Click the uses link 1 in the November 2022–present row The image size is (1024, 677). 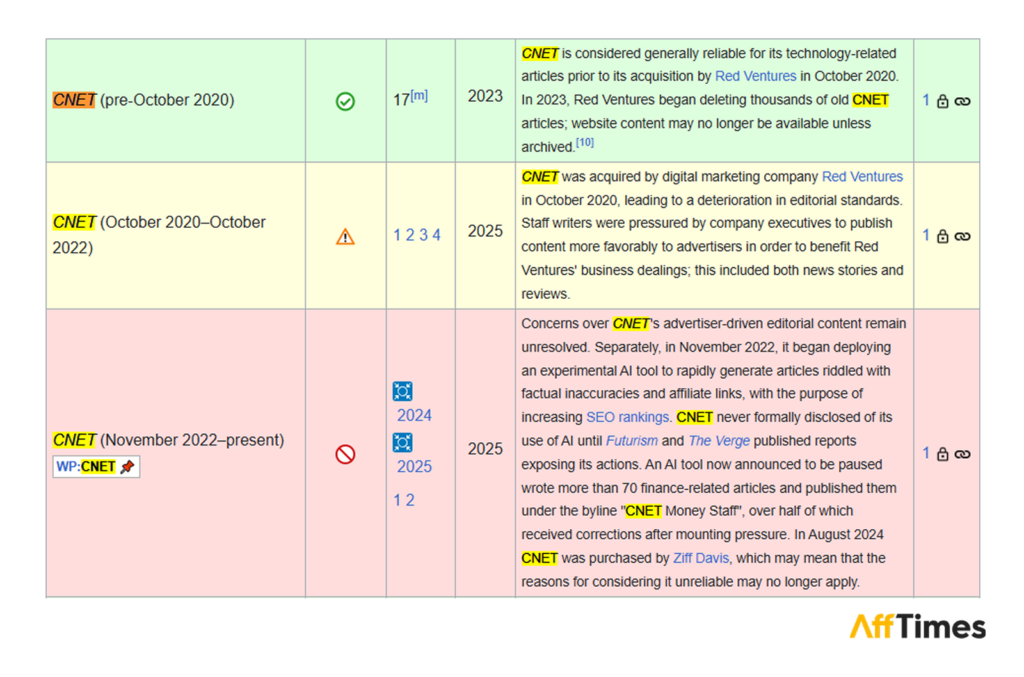tap(925, 453)
